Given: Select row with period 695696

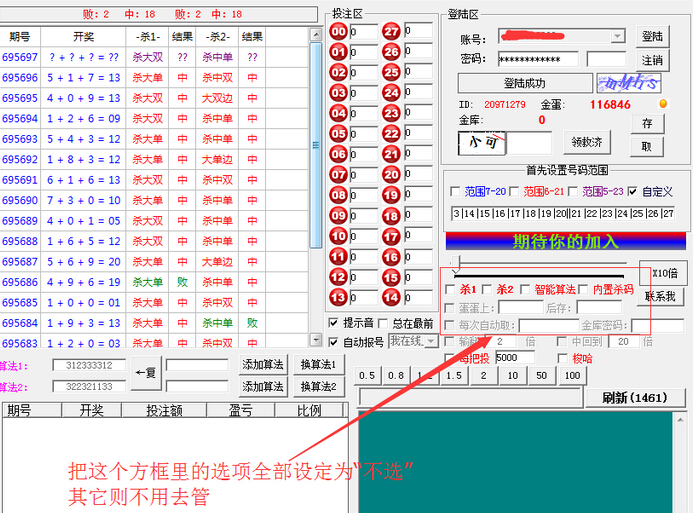Looking at the screenshot, I should point(155,78).
